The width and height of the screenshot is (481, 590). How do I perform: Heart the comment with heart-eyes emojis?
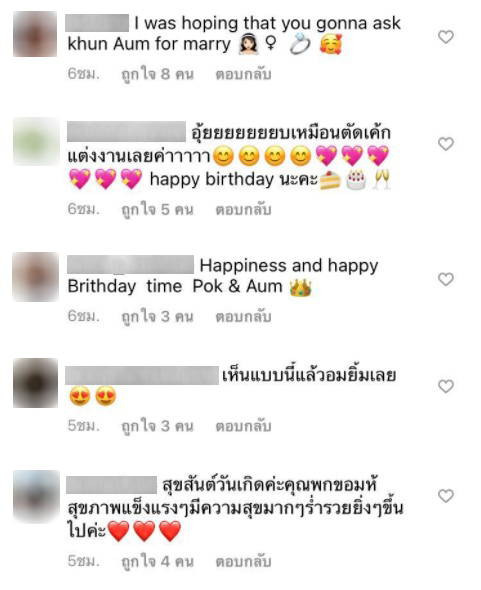[446, 386]
